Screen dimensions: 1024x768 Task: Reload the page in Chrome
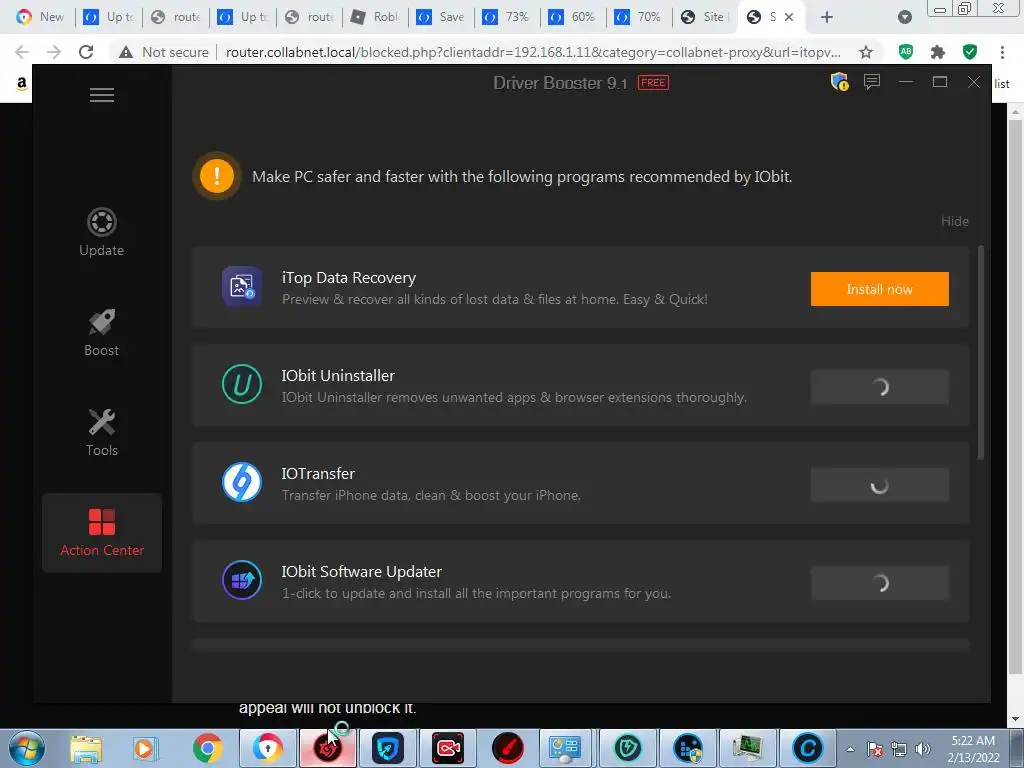click(86, 52)
